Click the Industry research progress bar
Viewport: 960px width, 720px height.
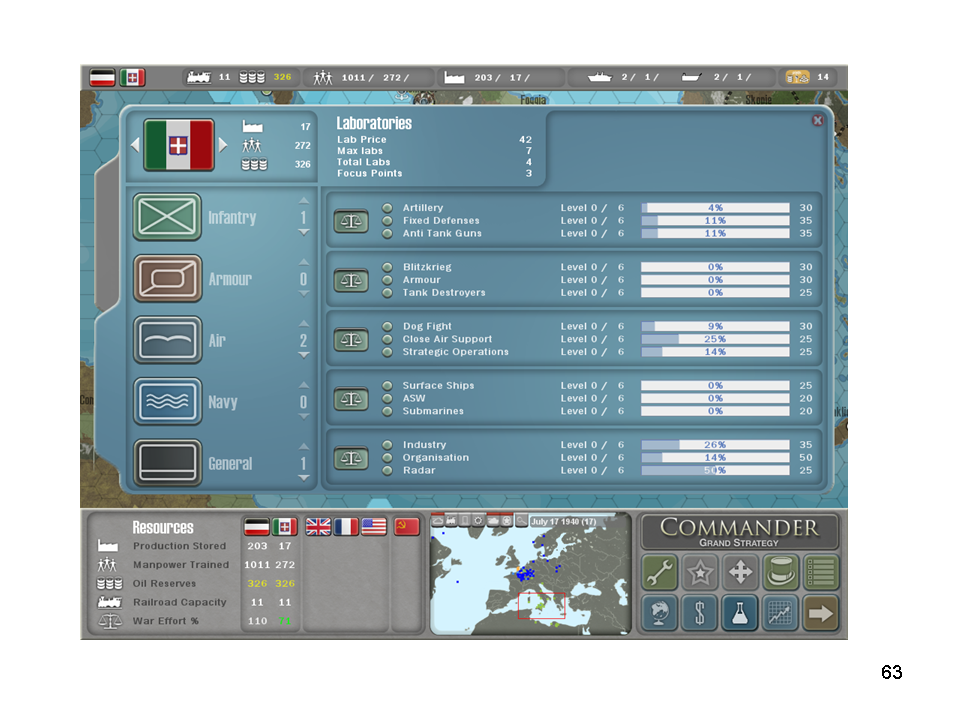click(x=715, y=445)
